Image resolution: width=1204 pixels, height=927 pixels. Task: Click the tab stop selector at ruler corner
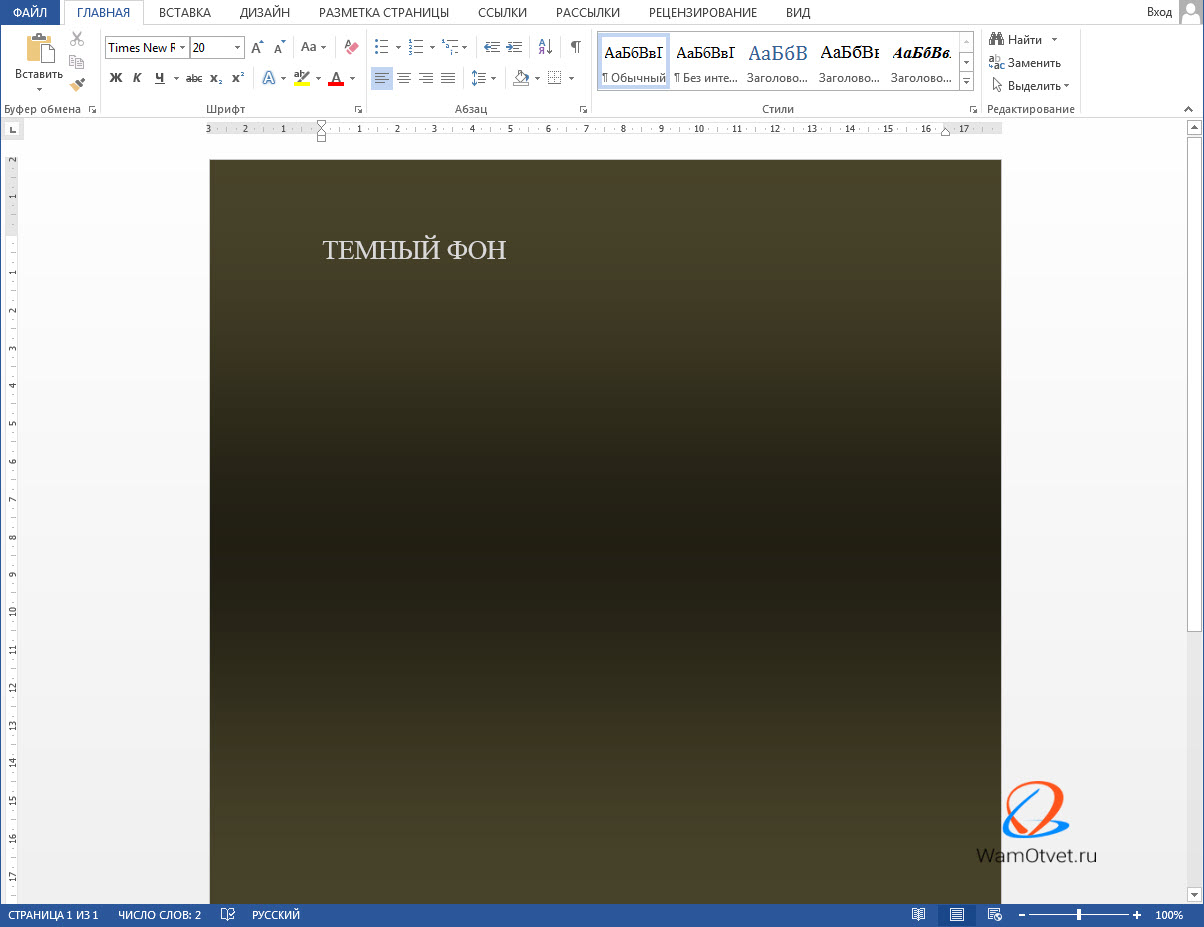pyautogui.click(x=12, y=129)
